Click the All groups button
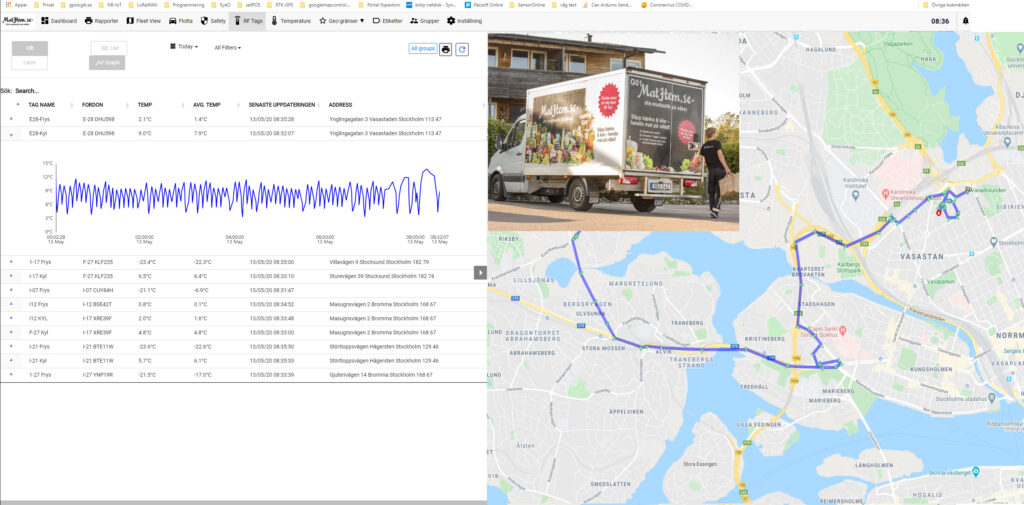1024x505 pixels. point(423,48)
